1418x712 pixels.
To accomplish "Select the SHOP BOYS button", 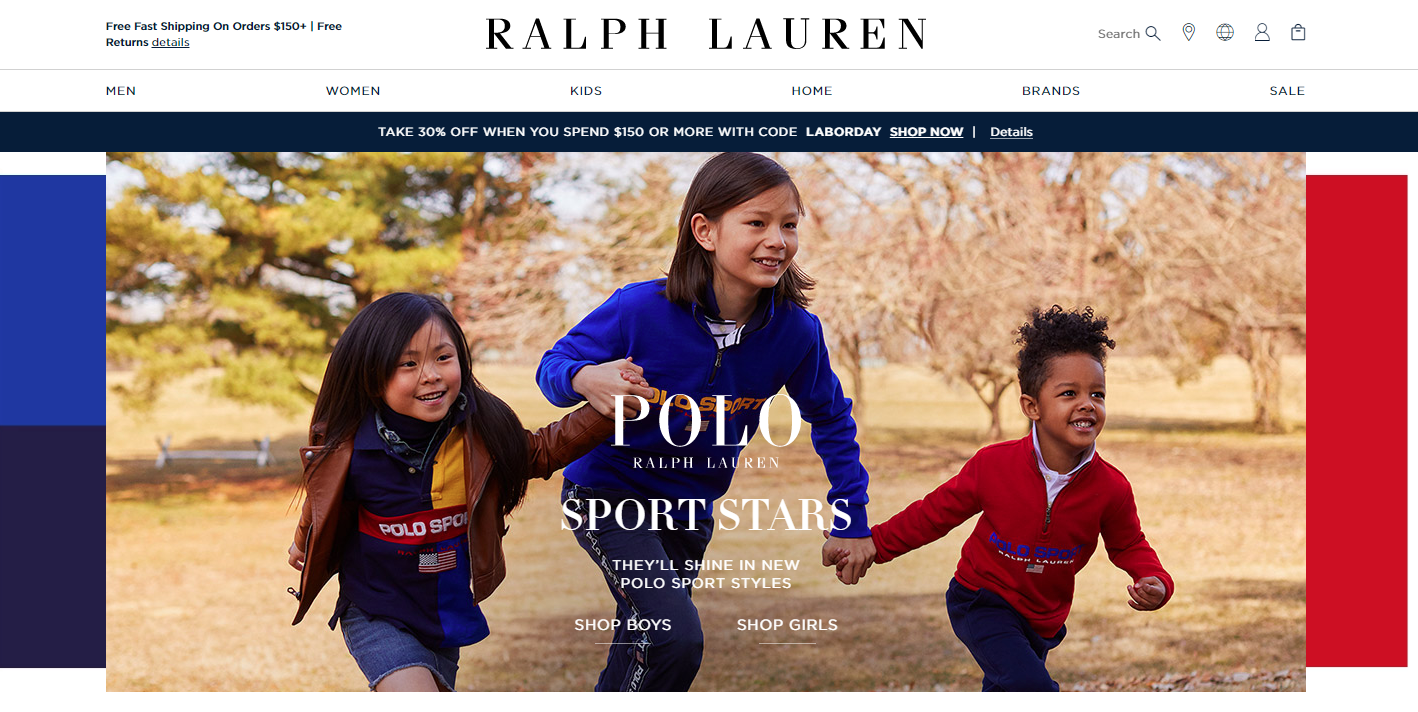I will [x=623, y=625].
